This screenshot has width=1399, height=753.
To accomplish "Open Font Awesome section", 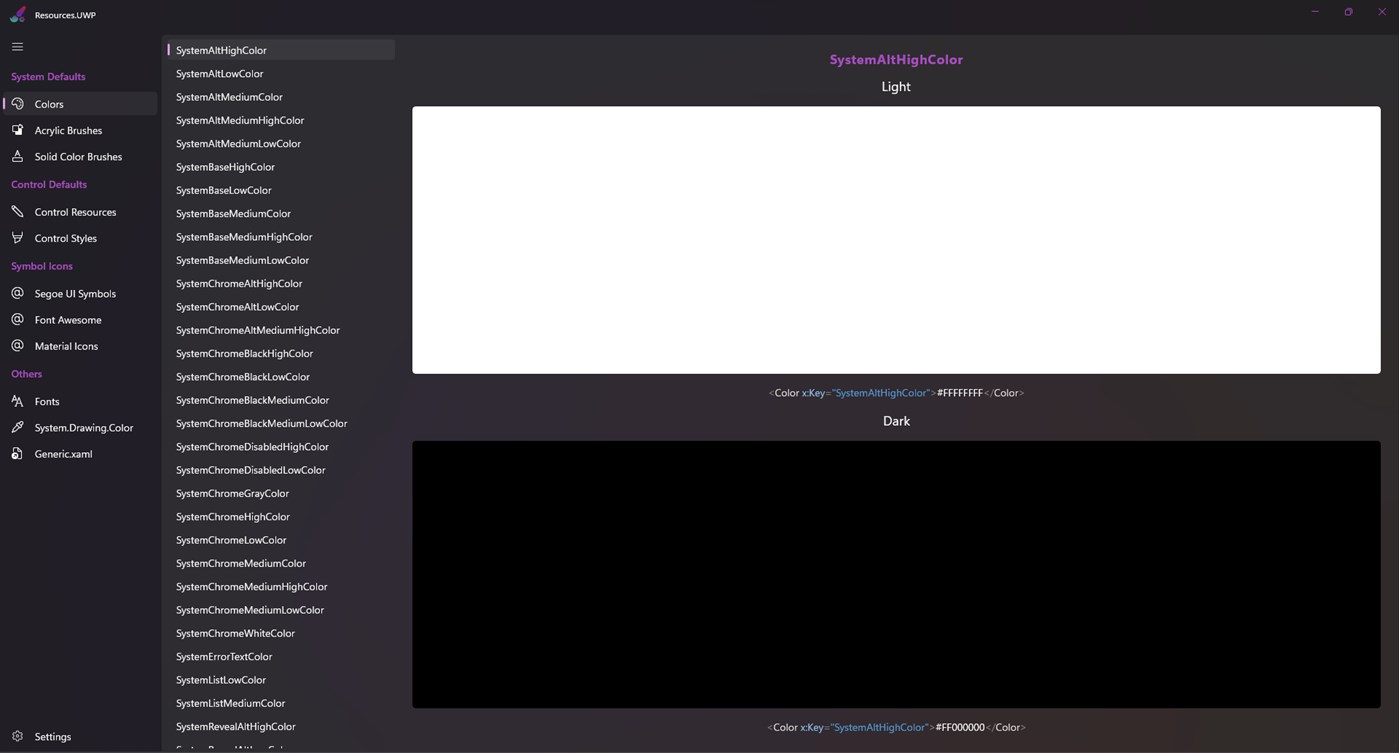I will tap(79, 320).
